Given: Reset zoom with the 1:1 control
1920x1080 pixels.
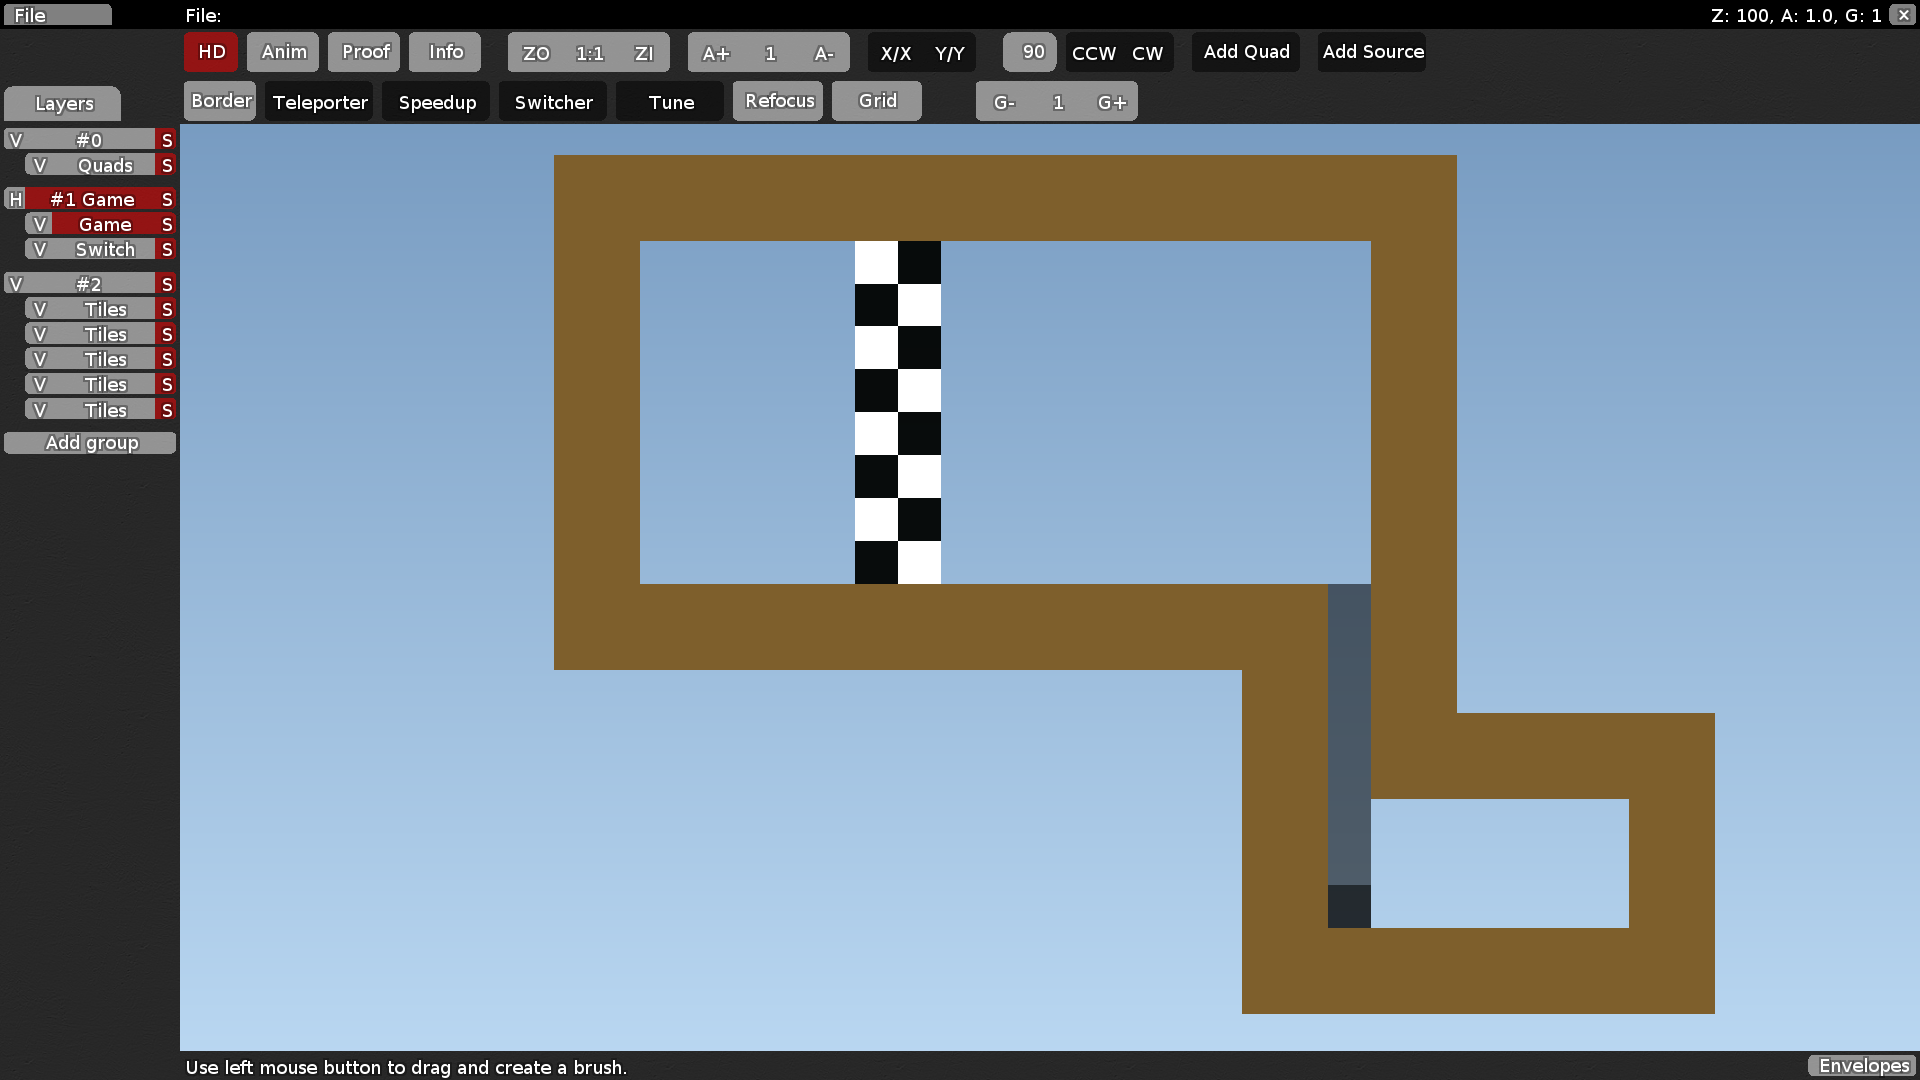Looking at the screenshot, I should click(589, 53).
